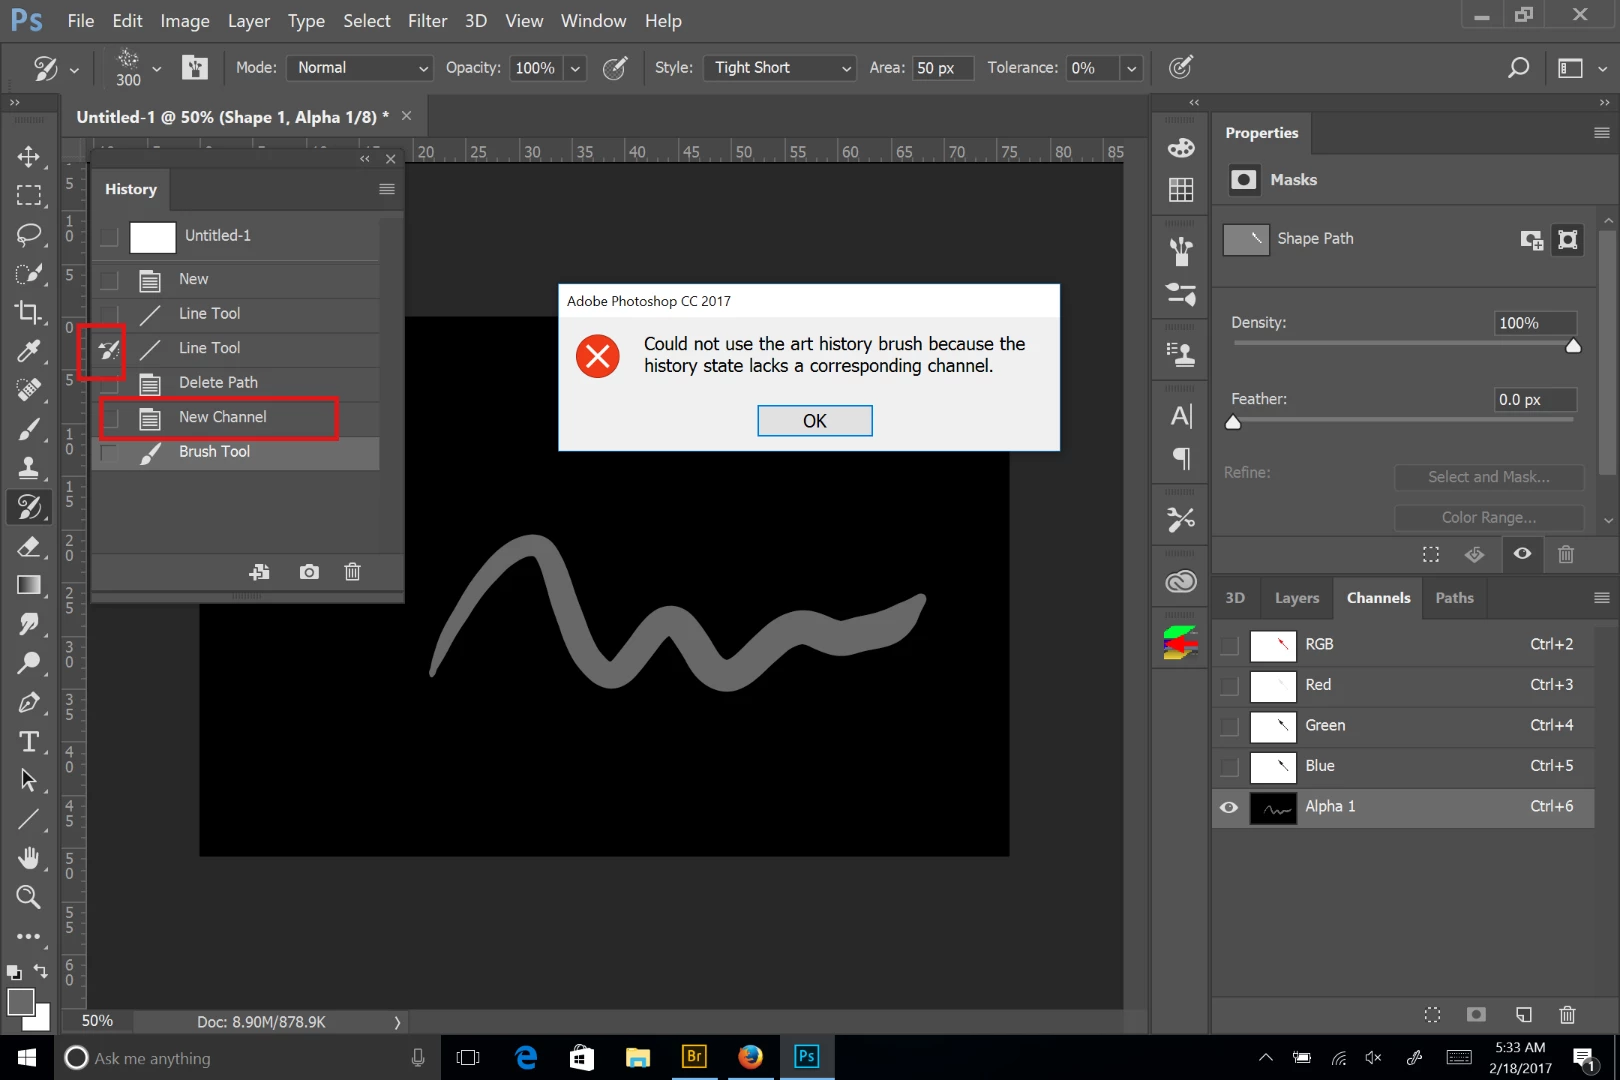Open the Opacity slider dropdown
Image resolution: width=1620 pixels, height=1080 pixels.
(x=575, y=68)
